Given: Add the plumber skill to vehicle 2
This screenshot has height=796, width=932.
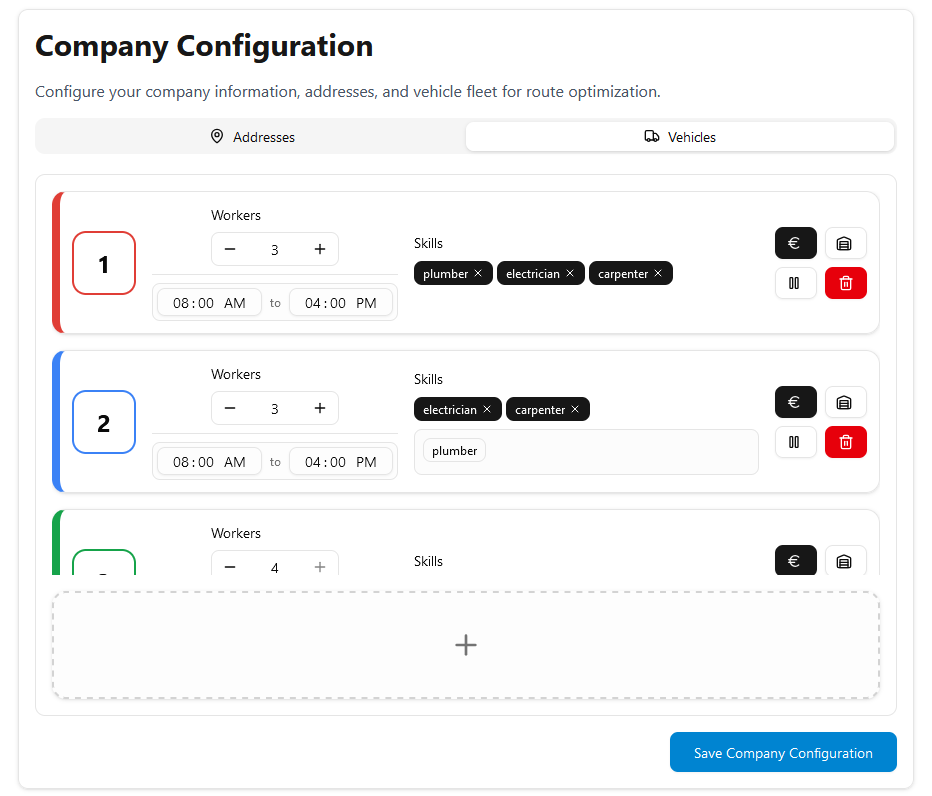Looking at the screenshot, I should click(454, 451).
